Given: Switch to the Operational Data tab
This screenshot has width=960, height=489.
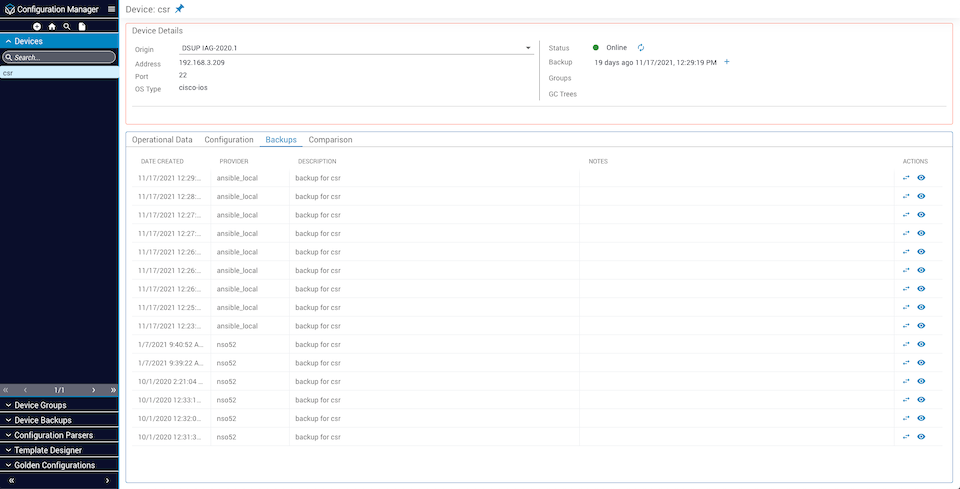Looking at the screenshot, I should 162,140.
